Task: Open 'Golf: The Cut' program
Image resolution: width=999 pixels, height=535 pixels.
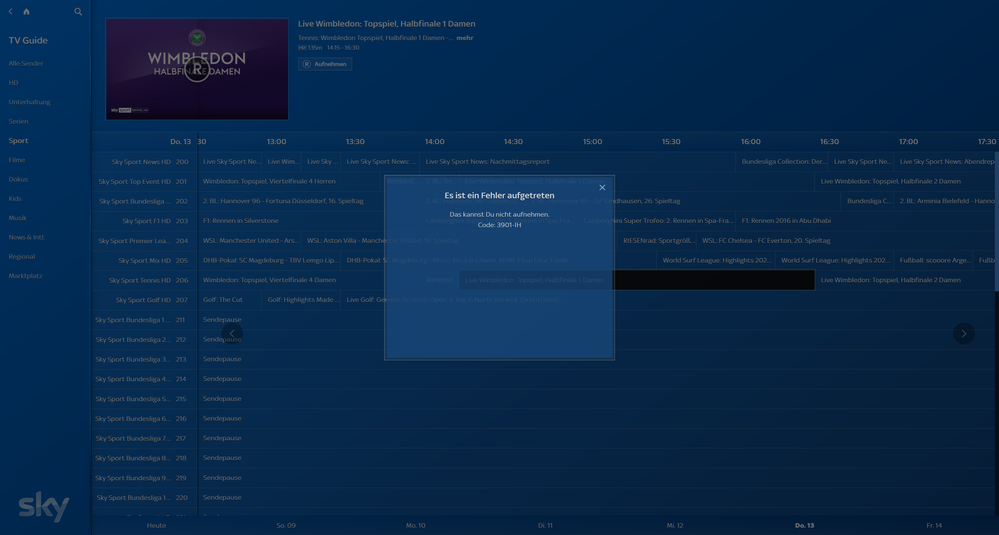Action: pyautogui.click(x=230, y=300)
